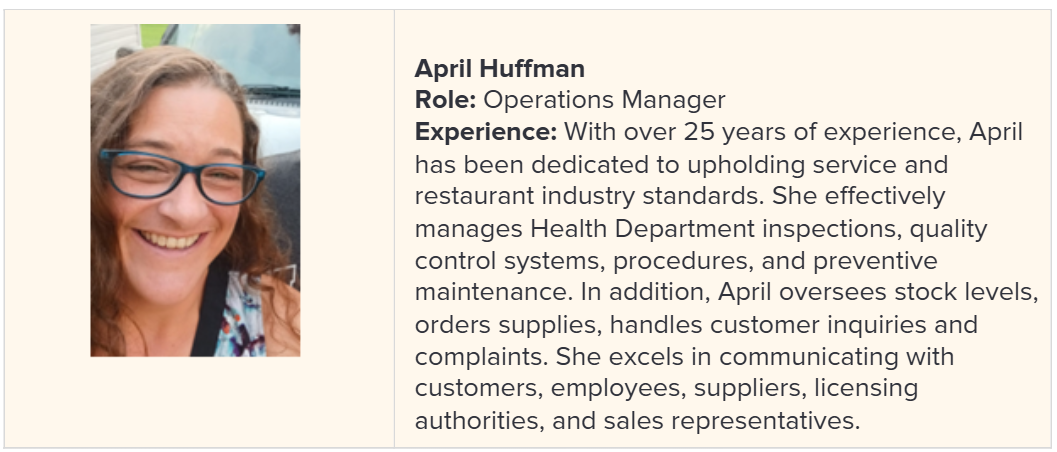Click the word inspections
The height and width of the screenshot is (452, 1057).
tap(832, 229)
